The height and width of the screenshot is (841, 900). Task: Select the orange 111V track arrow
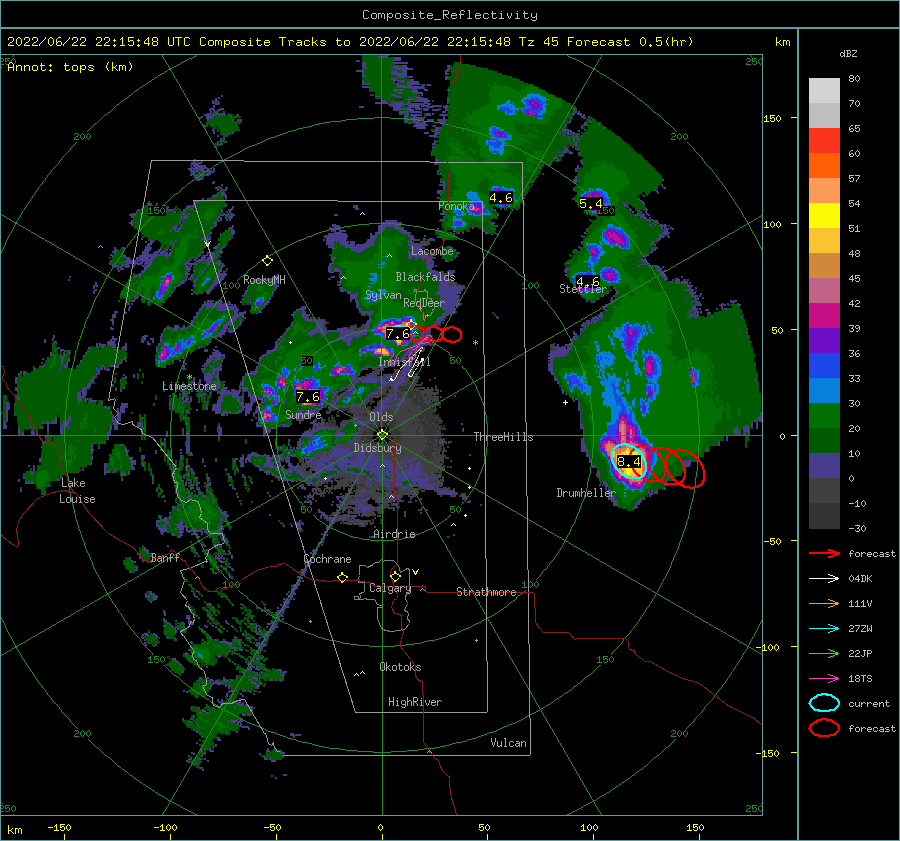[824, 603]
